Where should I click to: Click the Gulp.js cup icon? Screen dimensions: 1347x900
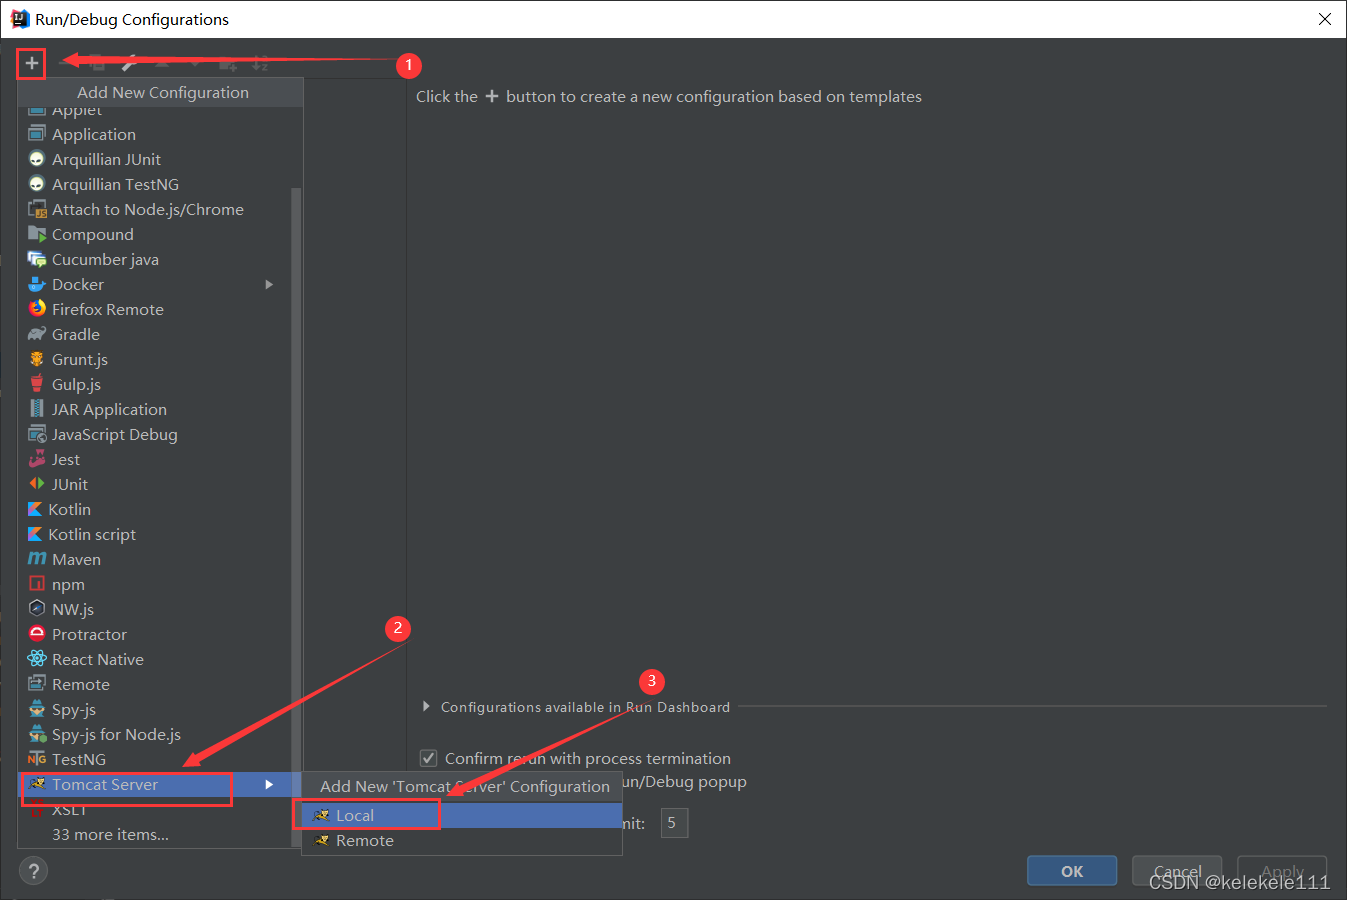pyautogui.click(x=37, y=384)
